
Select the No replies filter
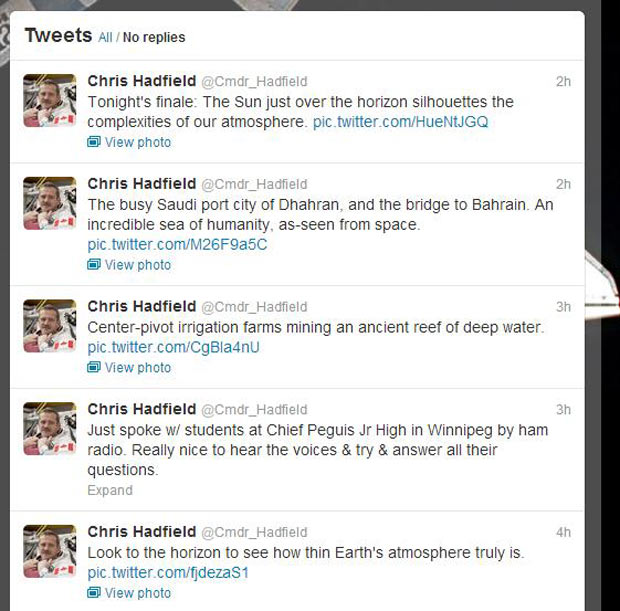tap(154, 38)
